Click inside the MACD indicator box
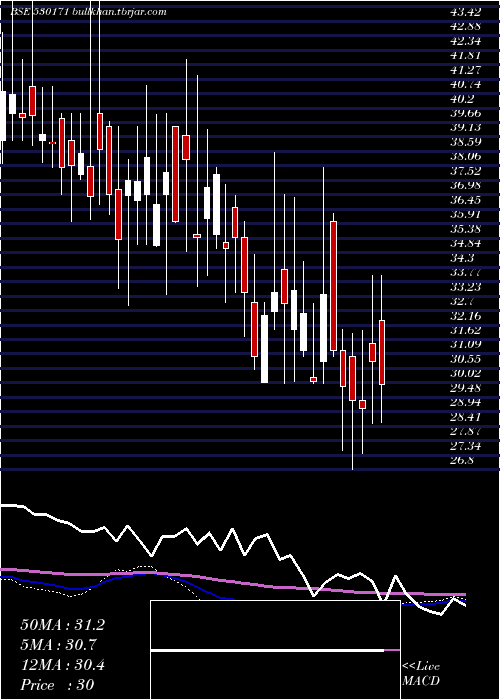The image size is (500, 700). tap(275, 650)
